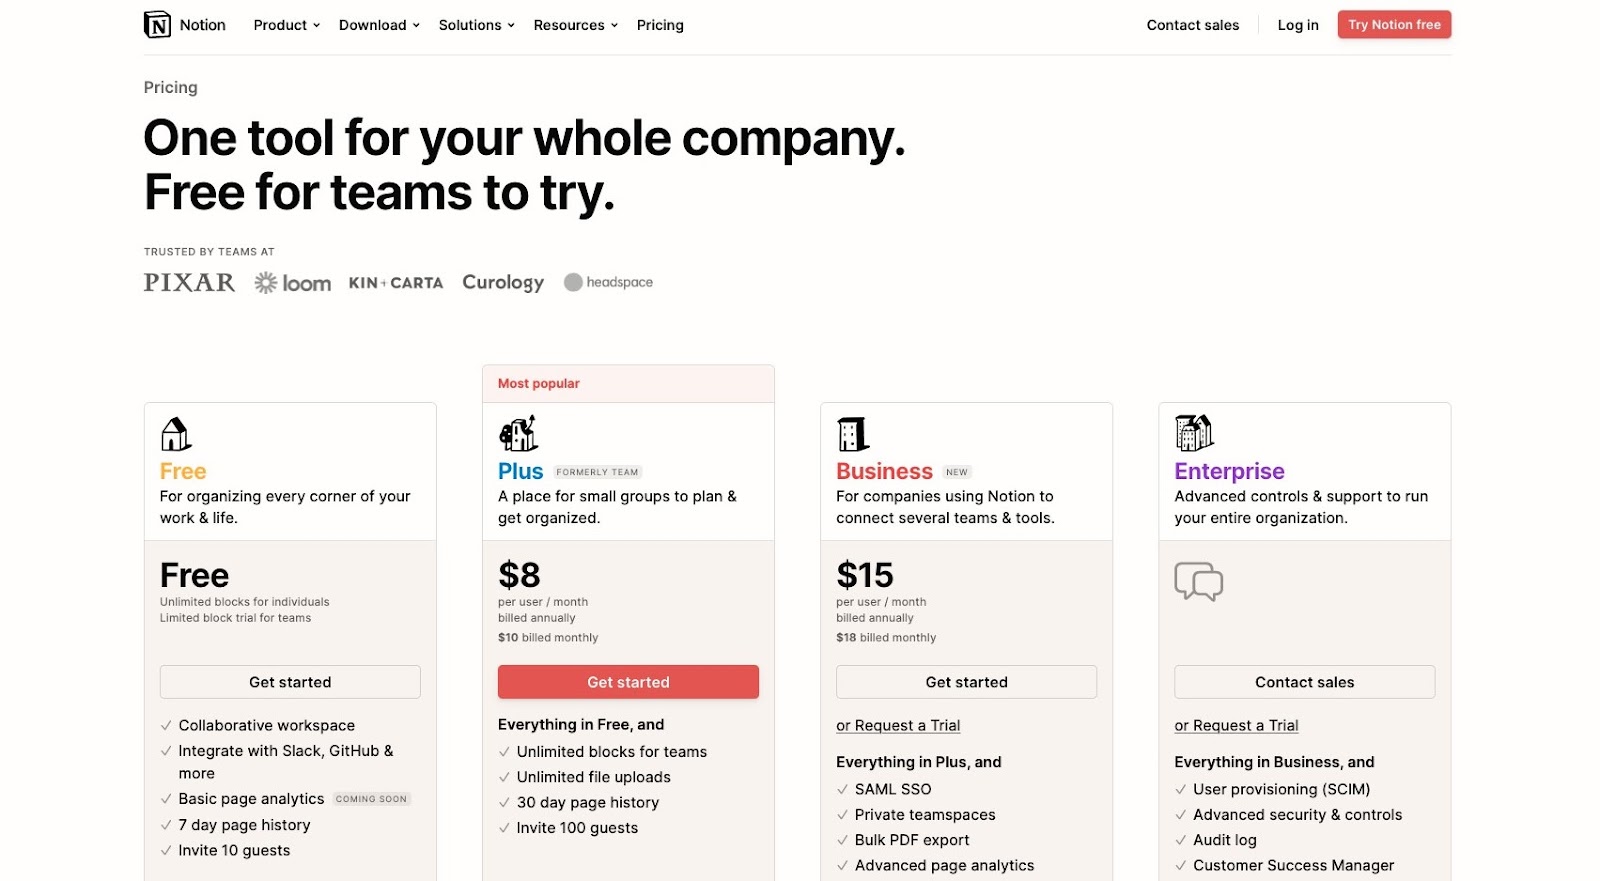Expand the Download dropdown menu
1600x881 pixels.
pos(379,25)
